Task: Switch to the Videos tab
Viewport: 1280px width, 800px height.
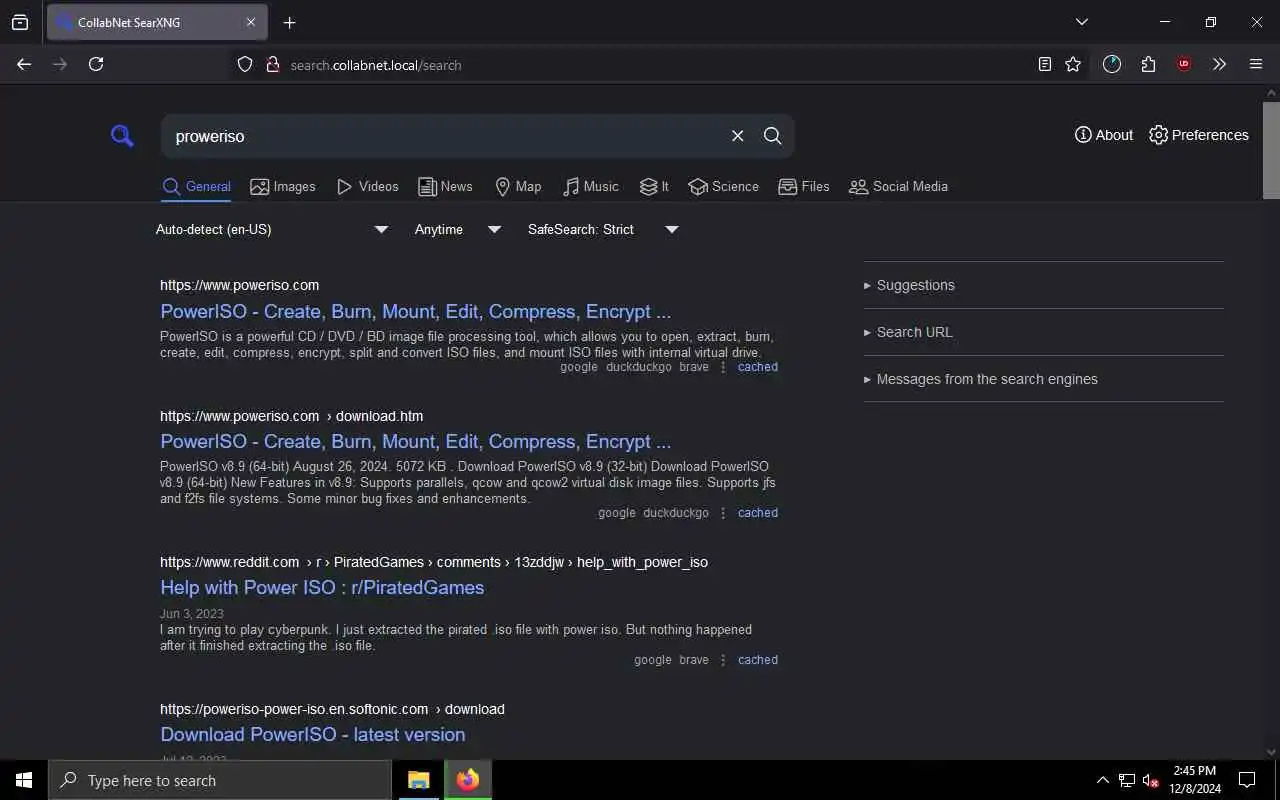Action: [x=367, y=187]
